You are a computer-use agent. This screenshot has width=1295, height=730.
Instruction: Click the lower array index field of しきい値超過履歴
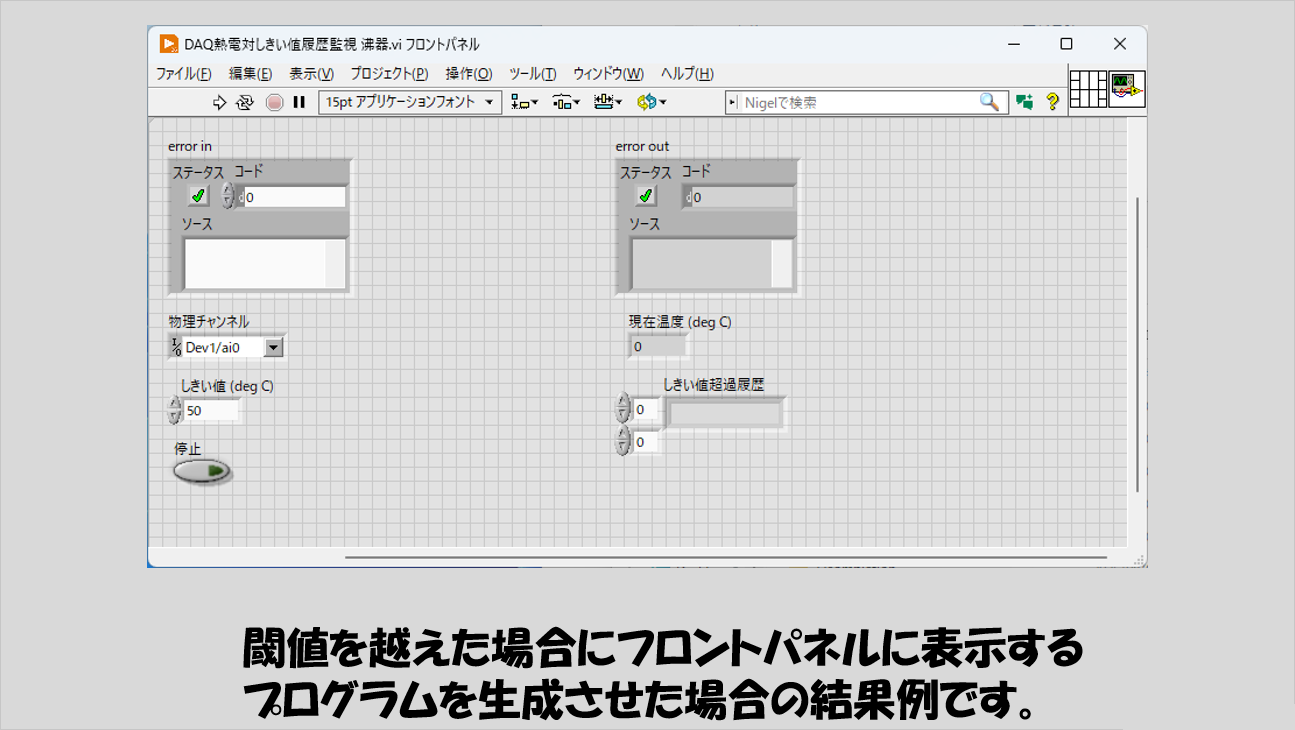(646, 441)
